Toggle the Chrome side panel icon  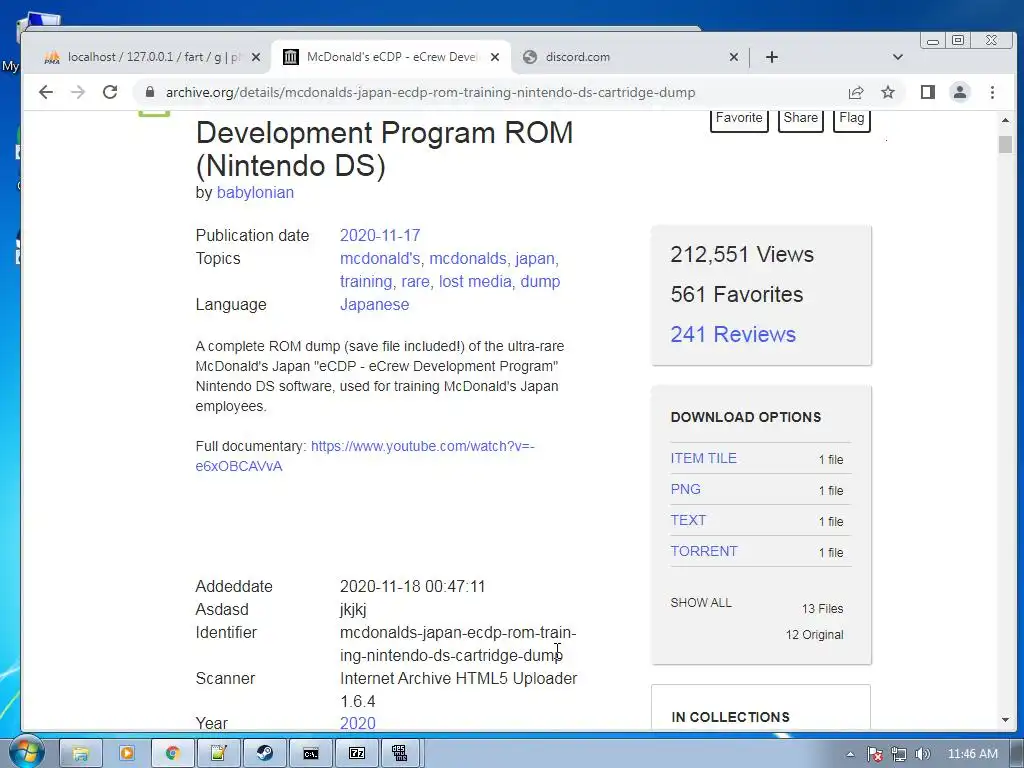[927, 92]
